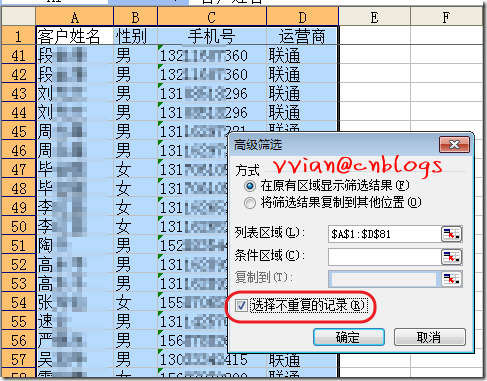
Task: Click the 男 cell in row 51
Action: 135,245
